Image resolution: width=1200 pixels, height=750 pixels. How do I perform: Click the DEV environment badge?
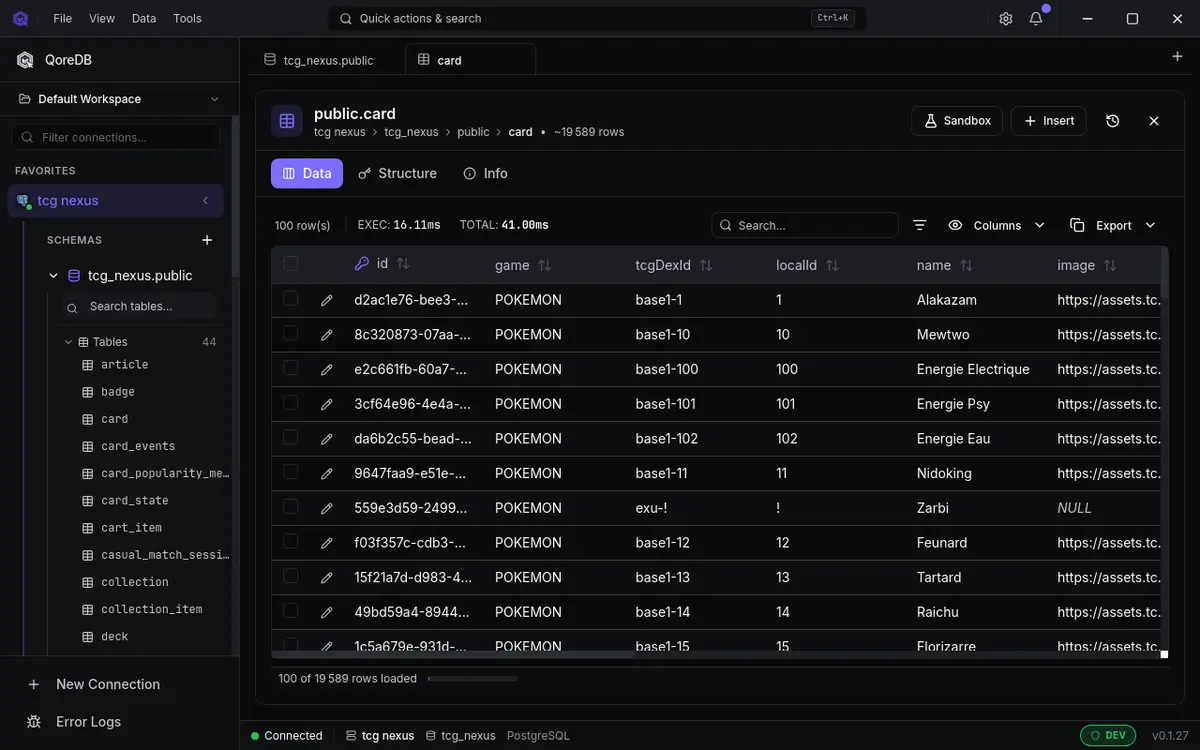click(x=1107, y=735)
